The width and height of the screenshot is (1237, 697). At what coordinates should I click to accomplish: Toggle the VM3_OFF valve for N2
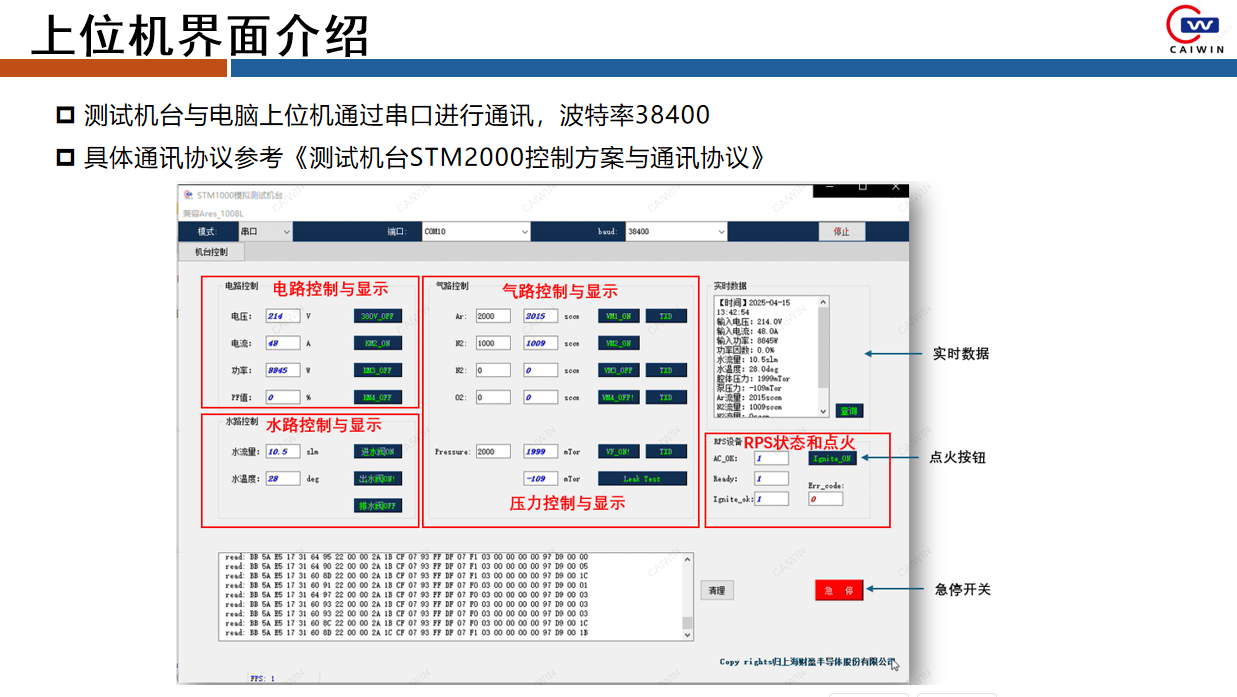click(618, 370)
